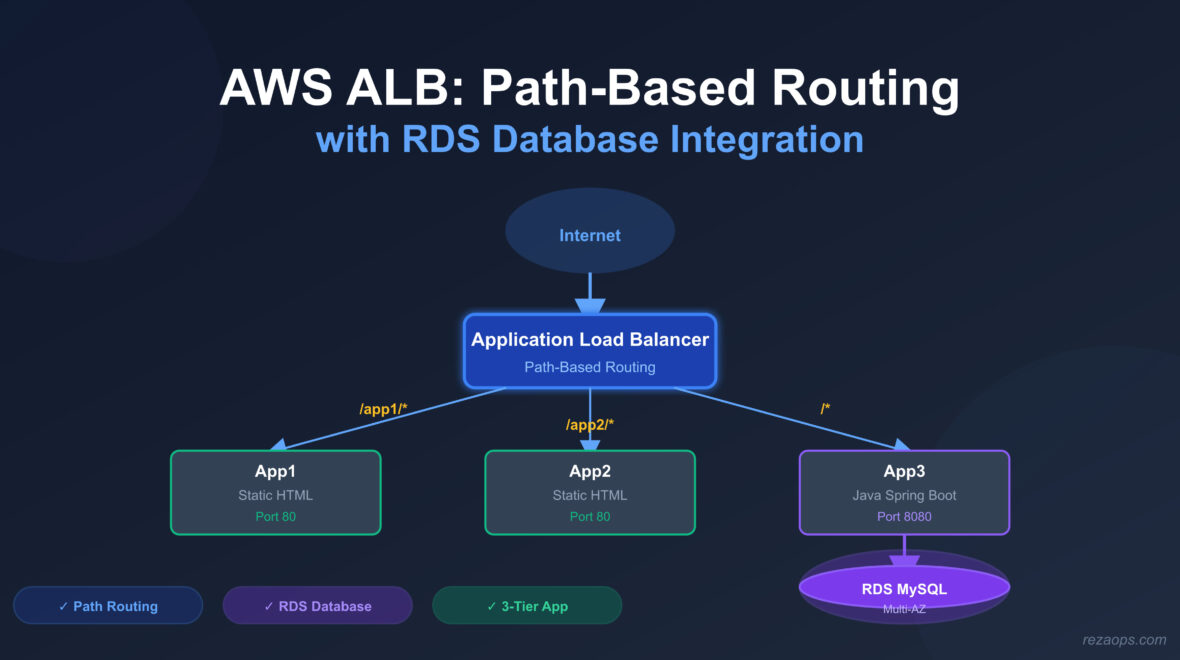Expand the /app2/* routing path label
Screen dimensions: 1180x660
click(589, 424)
